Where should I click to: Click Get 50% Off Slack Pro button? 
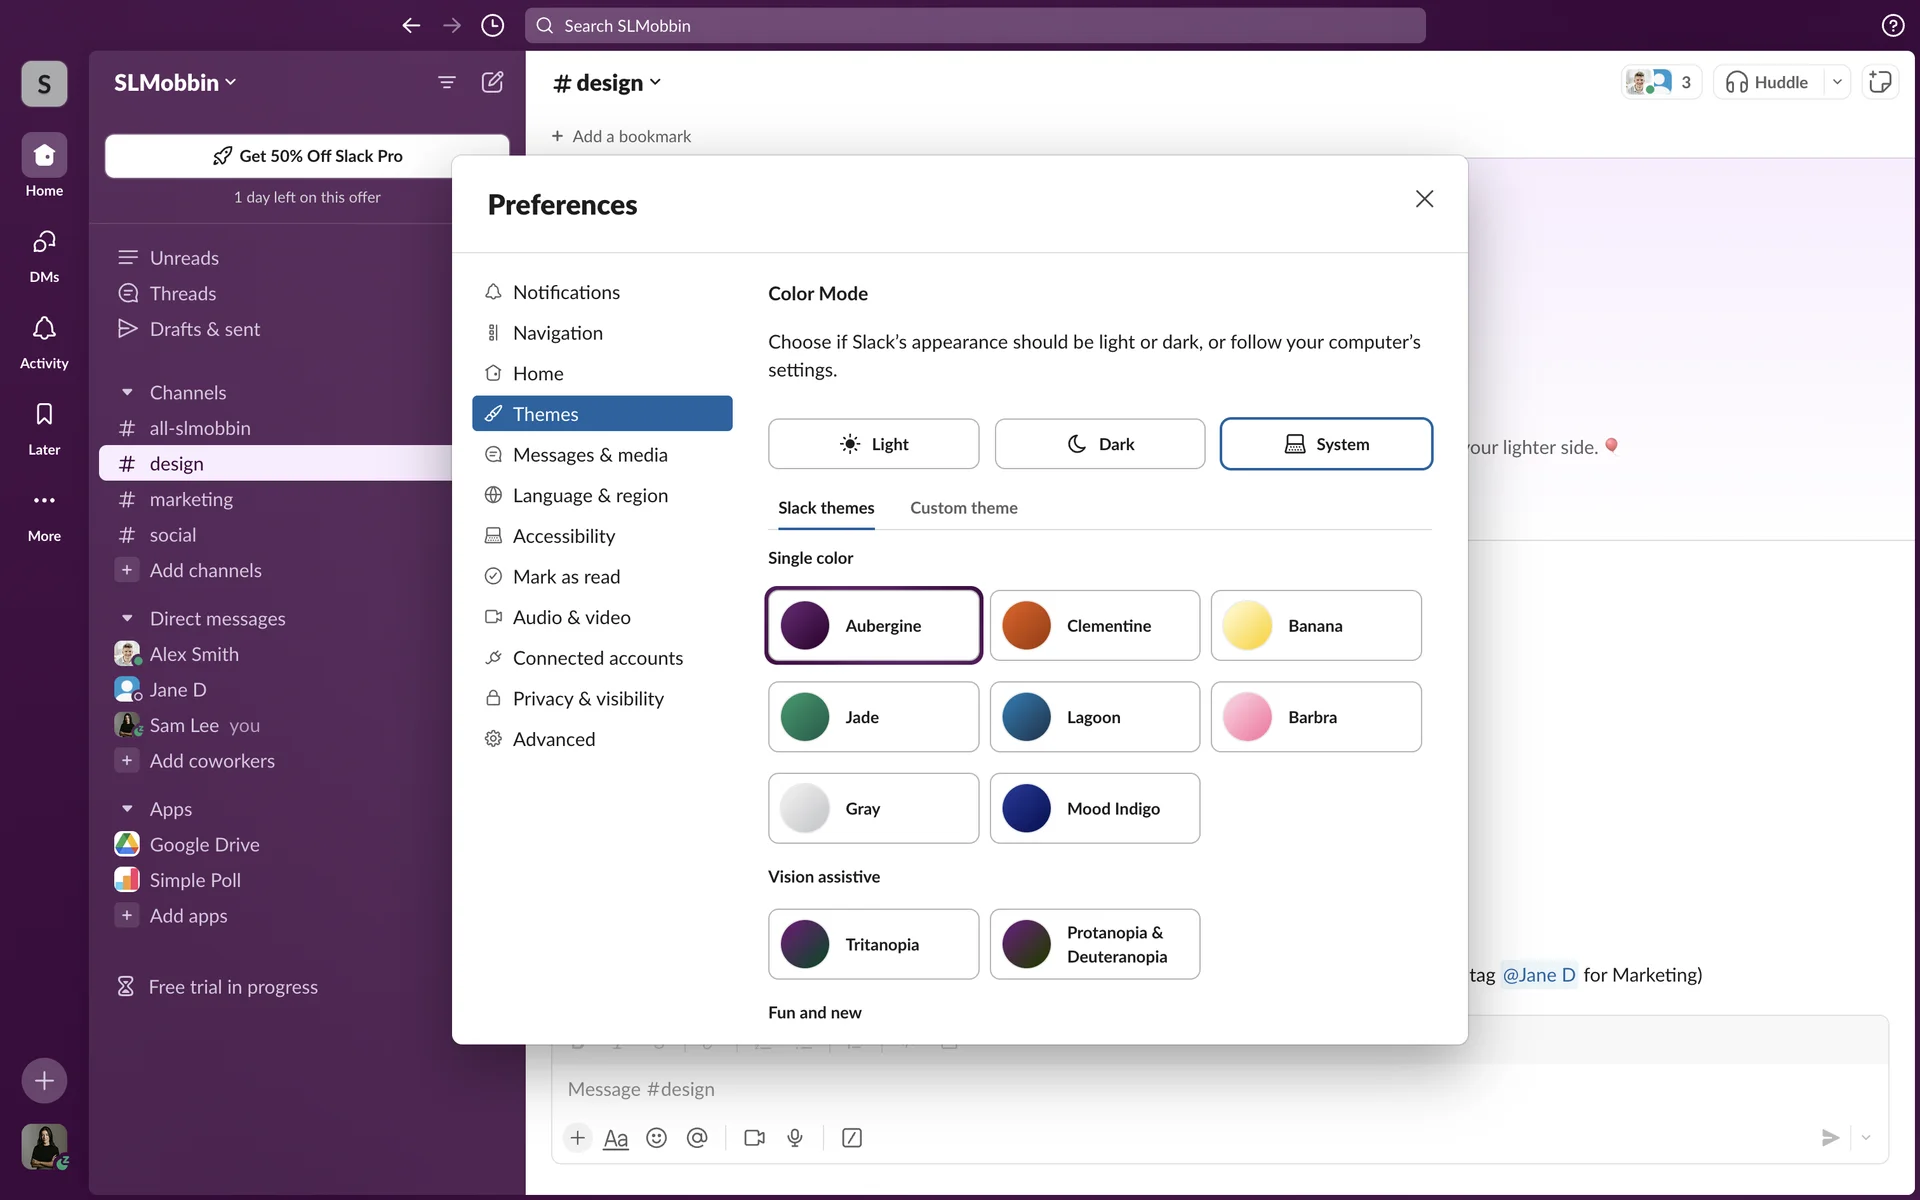[307, 156]
